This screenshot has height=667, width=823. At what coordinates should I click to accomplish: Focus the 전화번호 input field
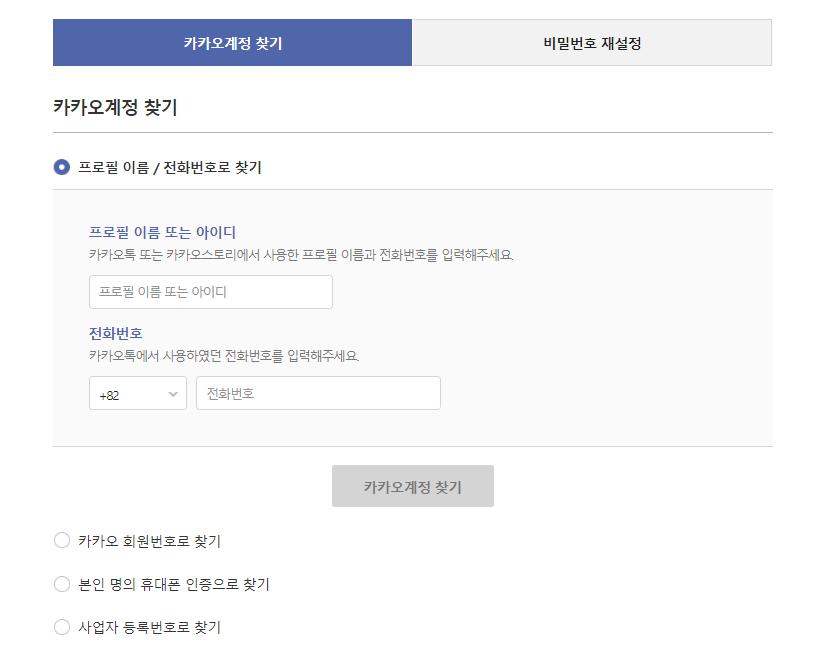tap(318, 393)
